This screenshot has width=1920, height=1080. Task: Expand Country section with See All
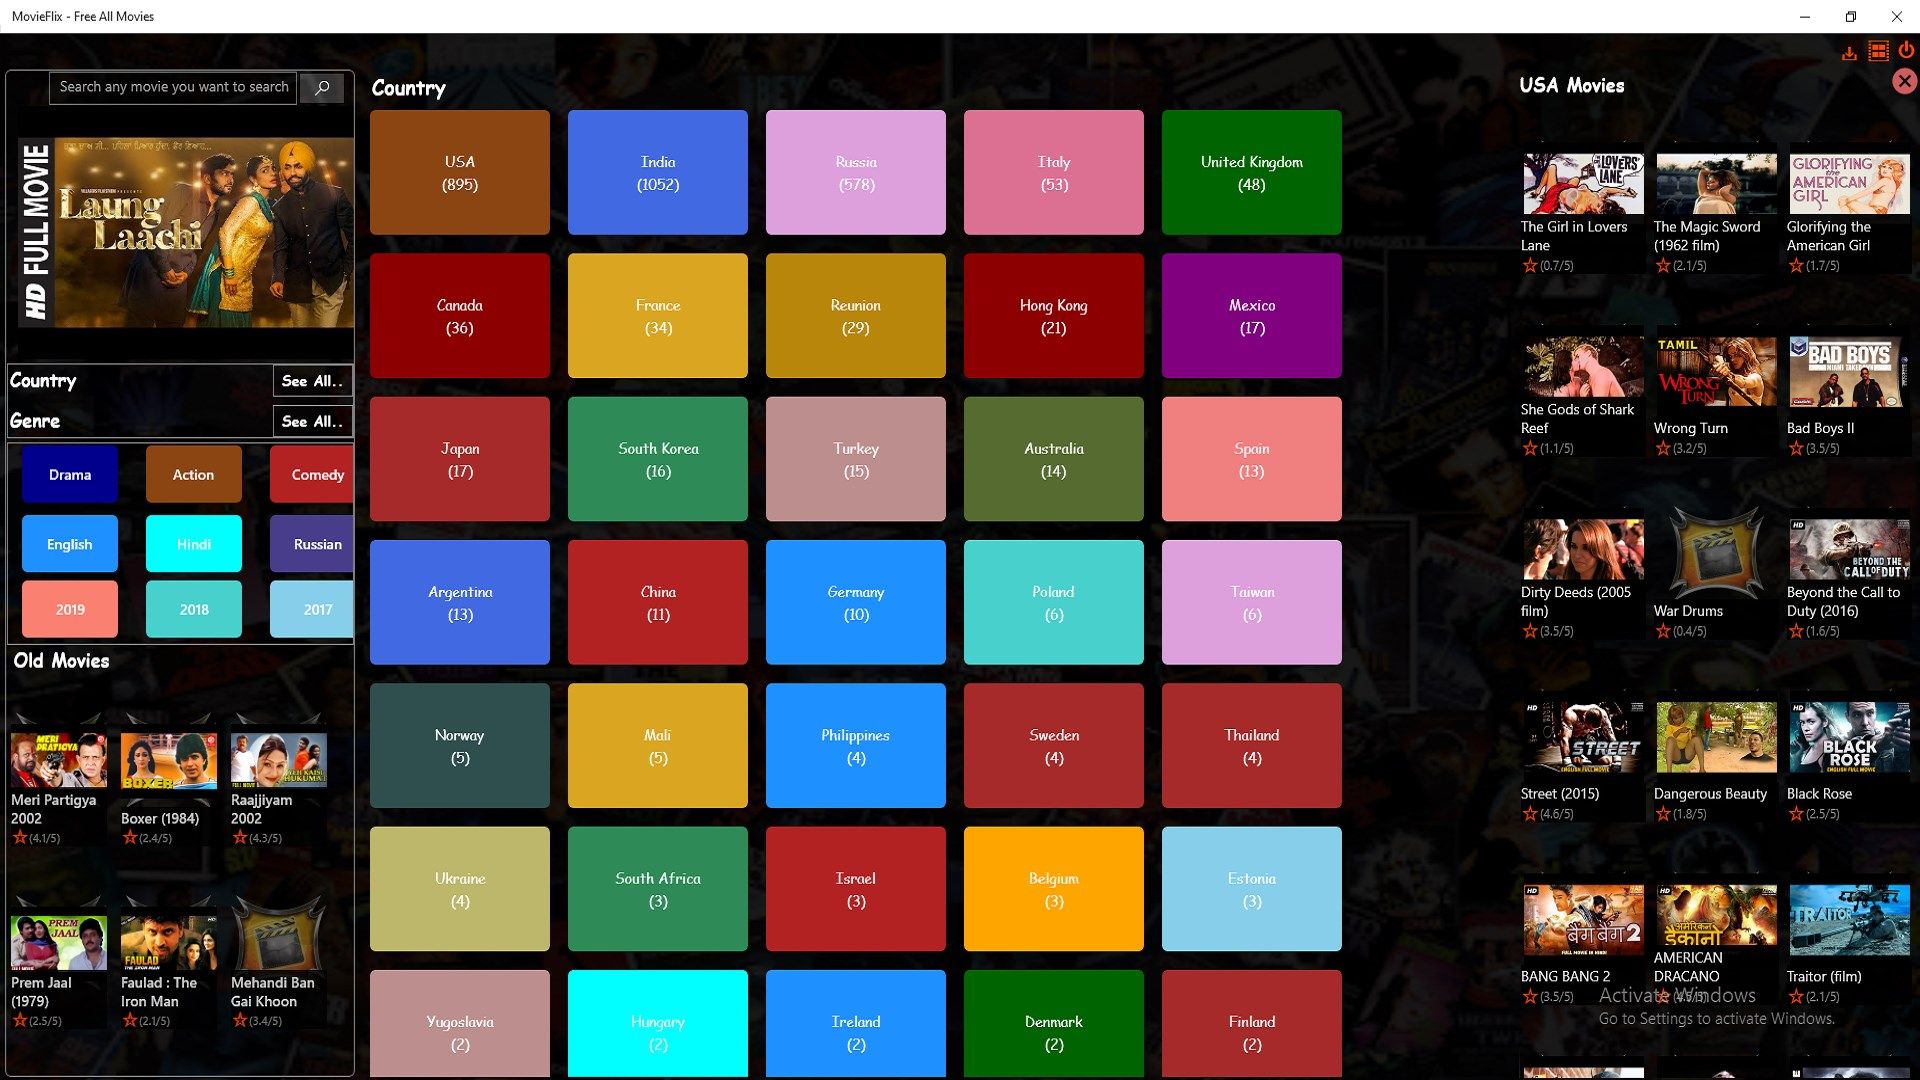pos(311,380)
